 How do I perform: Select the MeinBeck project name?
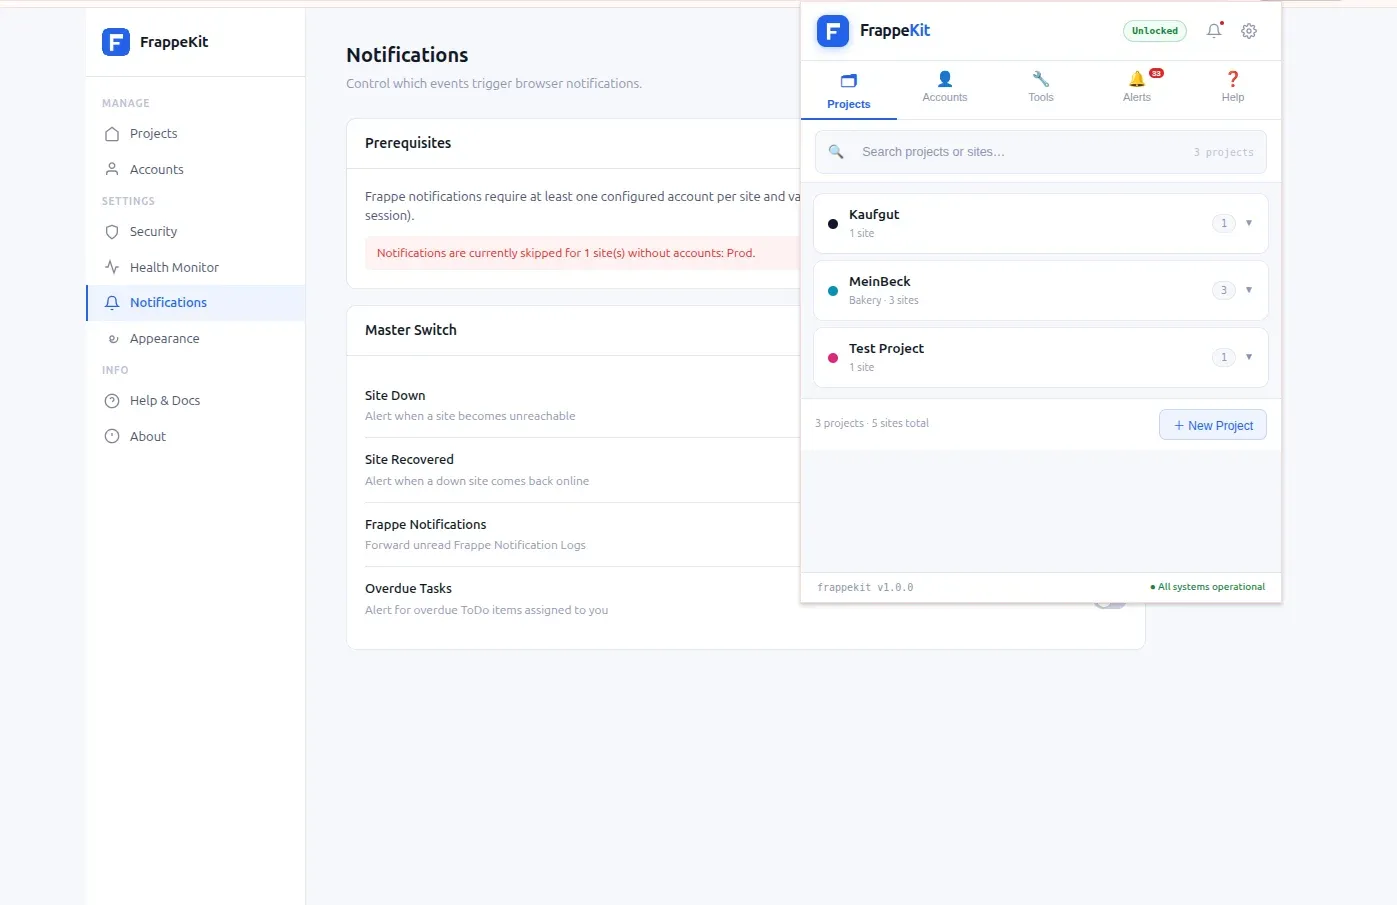tap(880, 282)
